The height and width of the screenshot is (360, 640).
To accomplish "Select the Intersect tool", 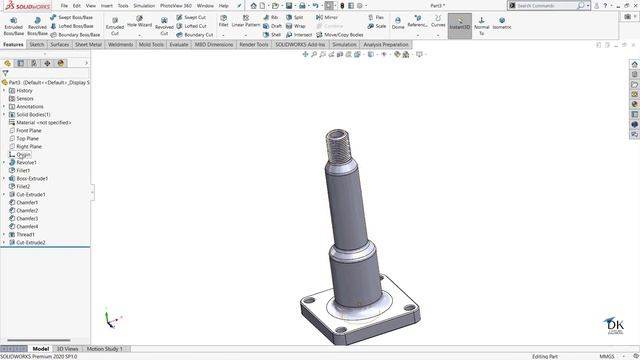I will pos(299,35).
